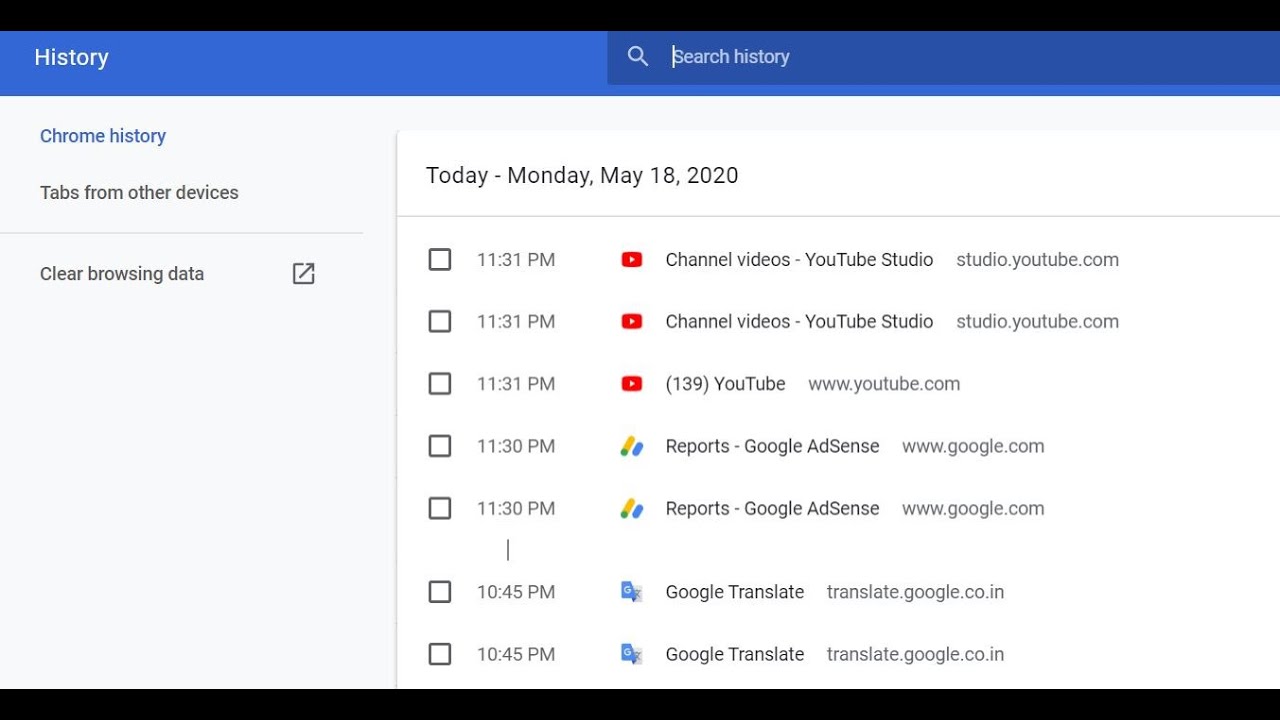Click the Today - Monday, May 18, 2020 heading

pos(582,175)
